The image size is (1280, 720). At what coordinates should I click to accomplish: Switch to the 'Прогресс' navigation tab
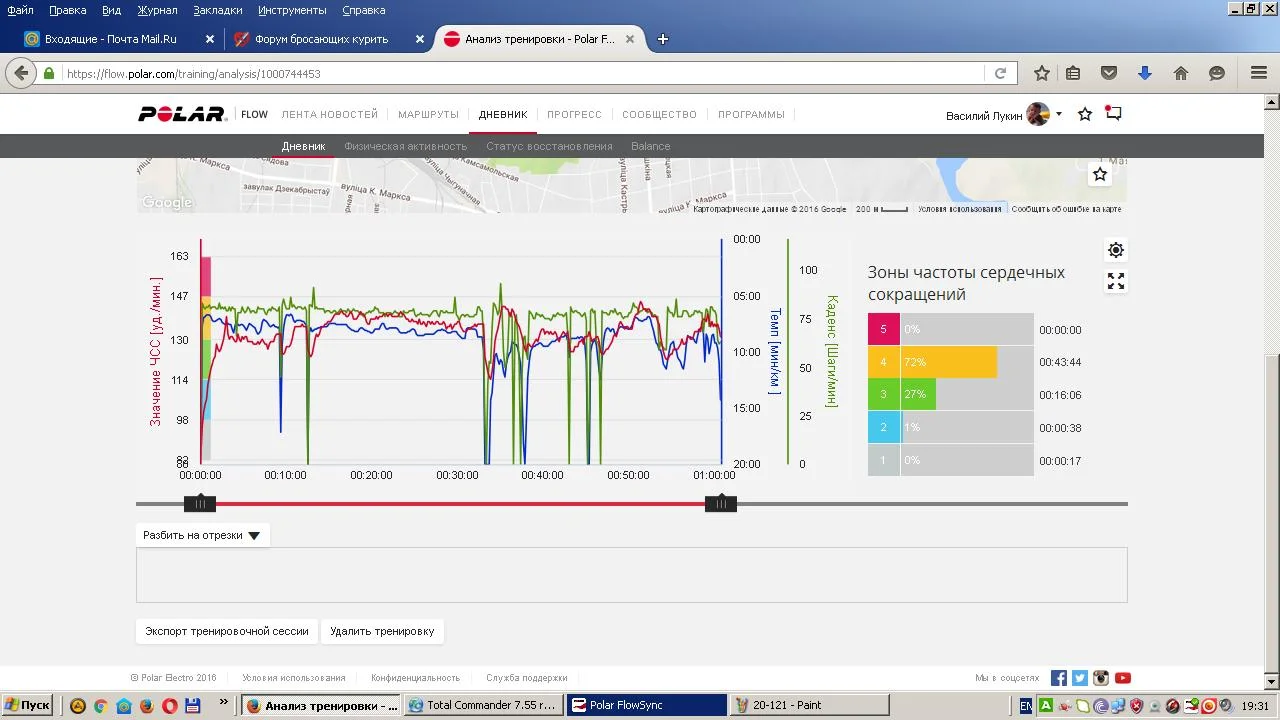tap(574, 114)
